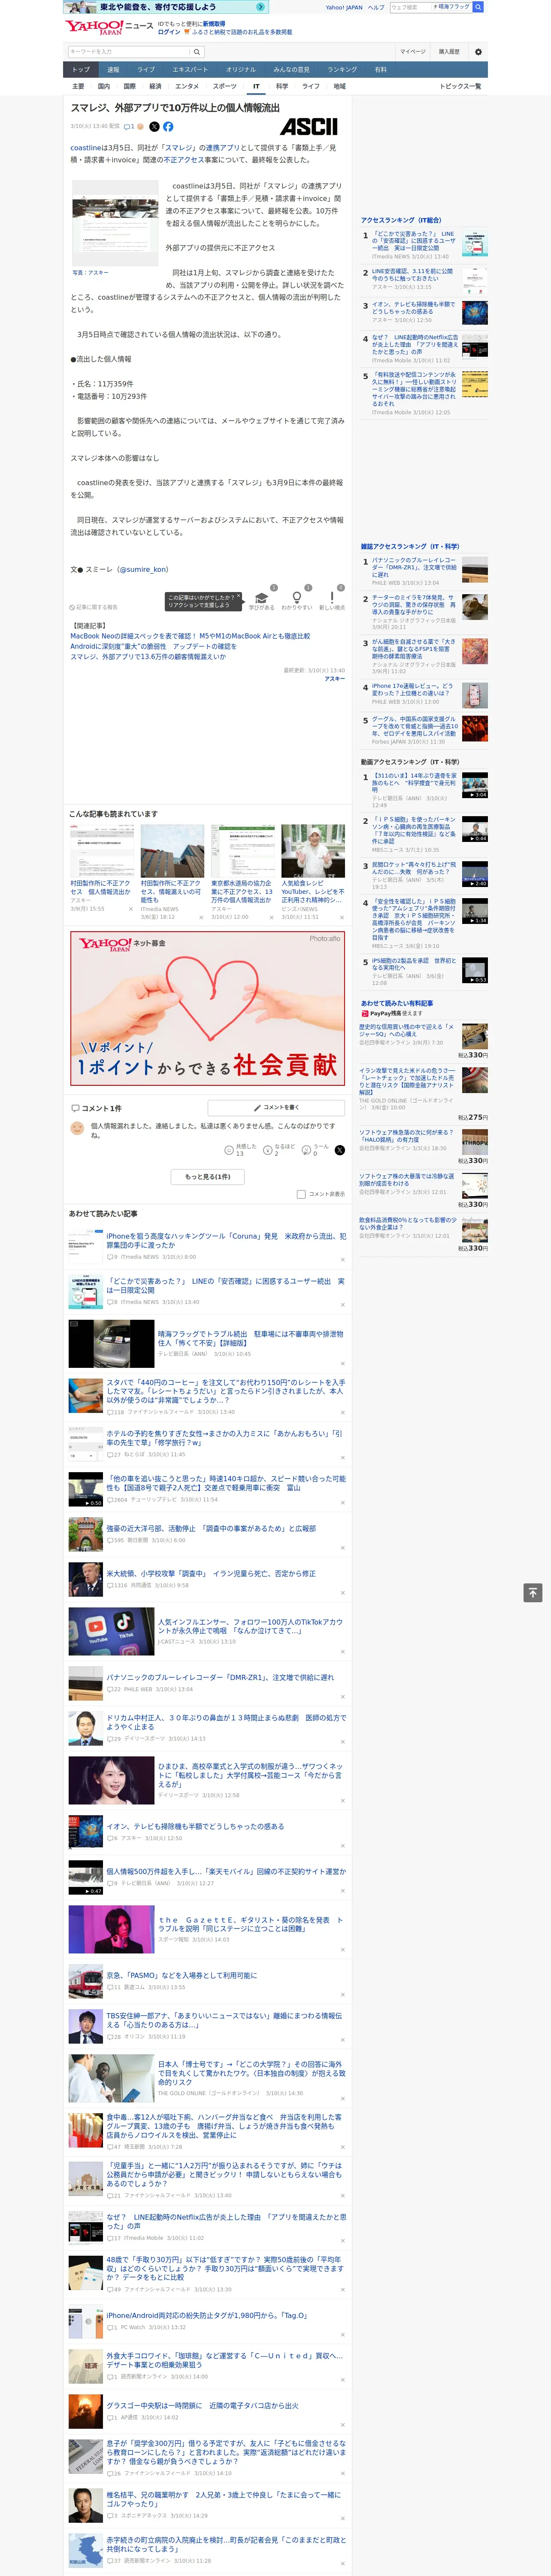Share the comment on X

tap(339, 1150)
